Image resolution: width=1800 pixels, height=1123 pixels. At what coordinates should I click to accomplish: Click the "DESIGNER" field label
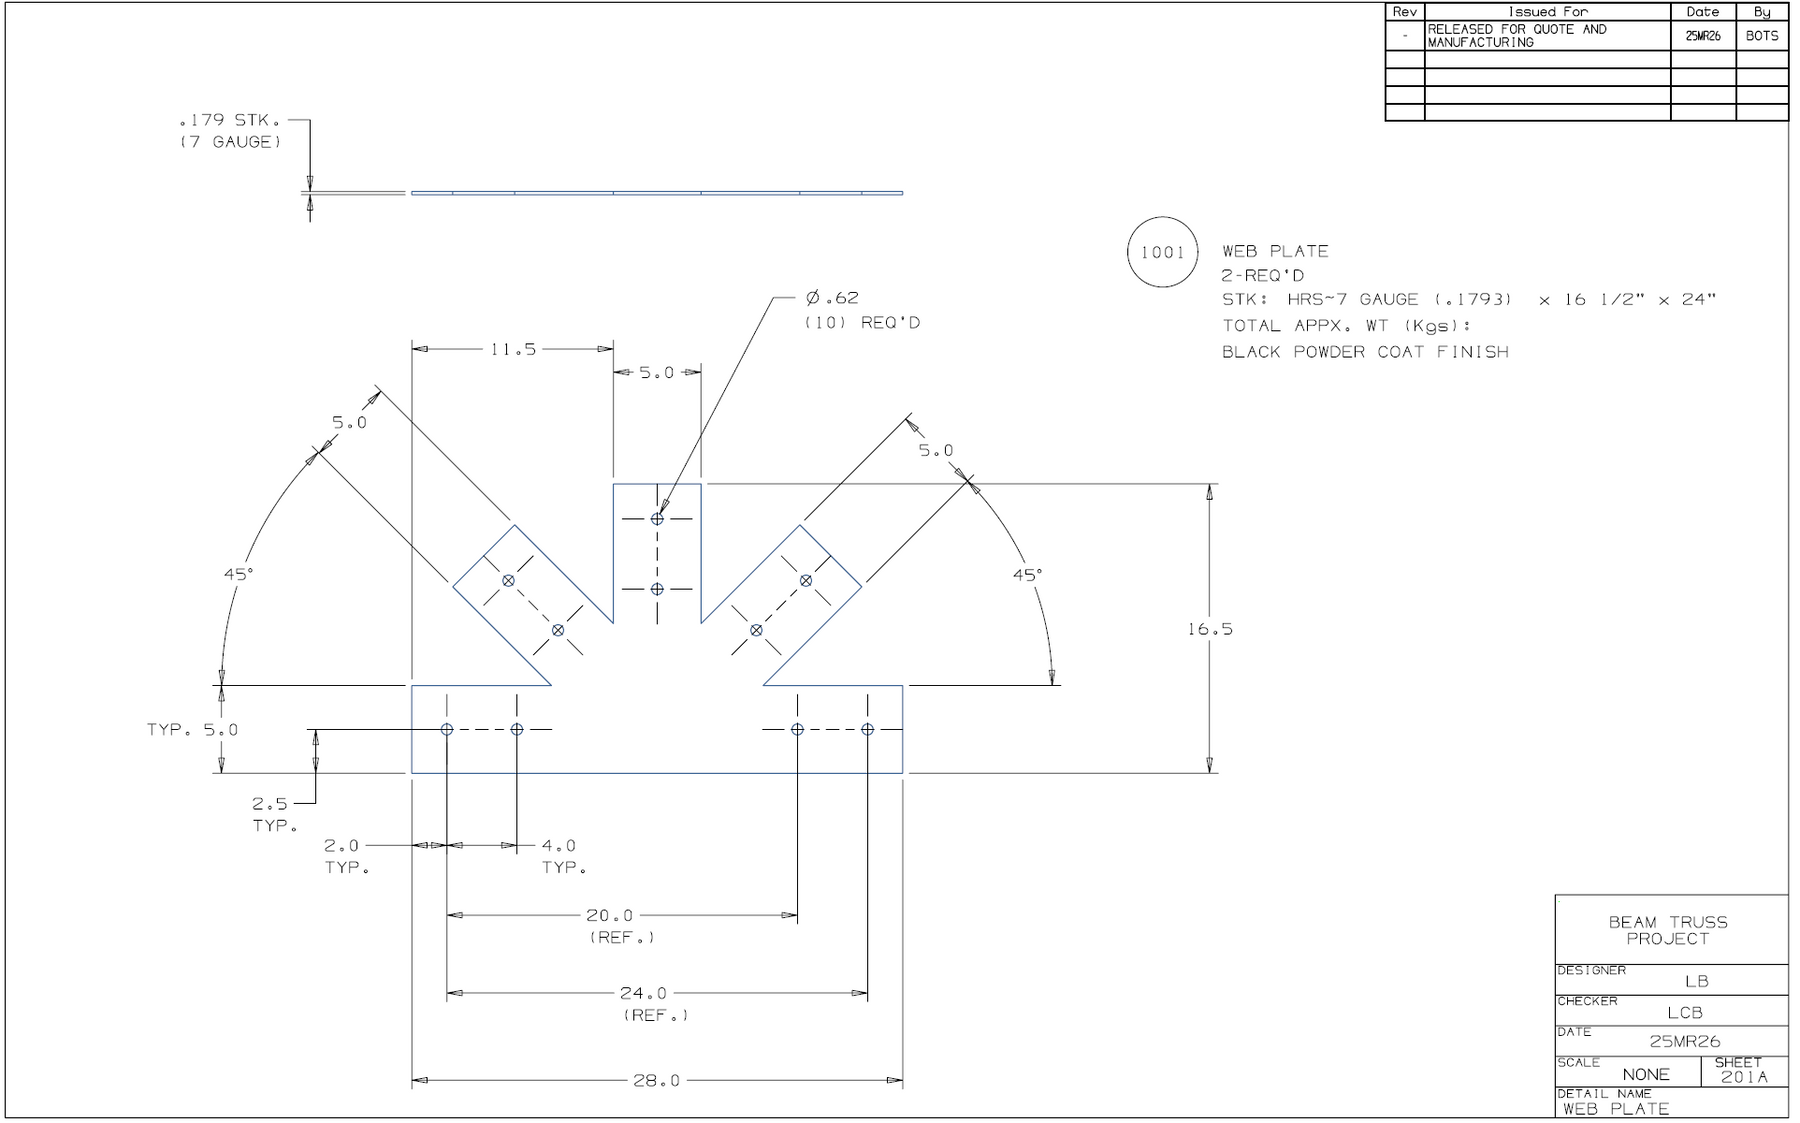coord(1591,971)
